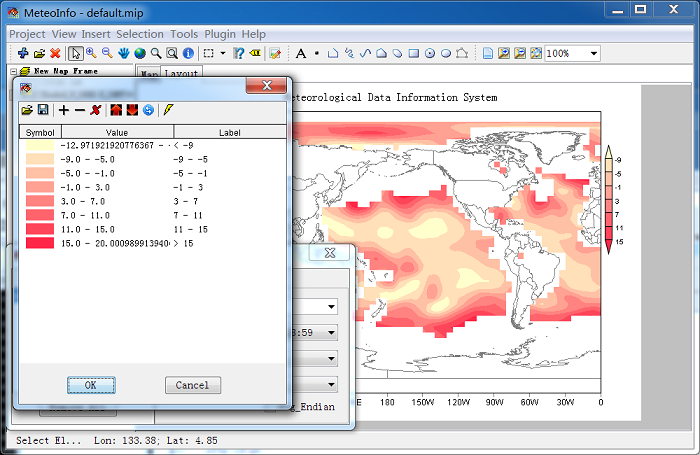Click the Value column header
The height and width of the screenshot is (455, 700).
pos(117,133)
